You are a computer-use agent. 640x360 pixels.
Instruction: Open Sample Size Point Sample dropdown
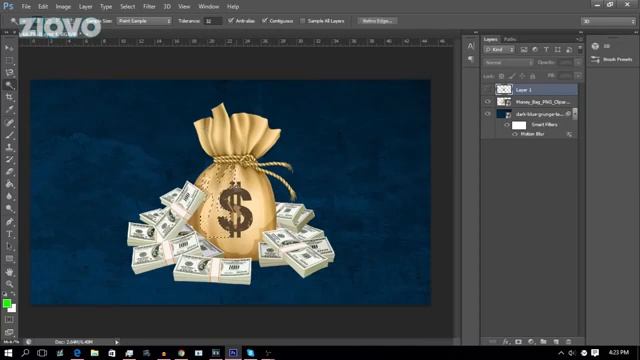144,20
